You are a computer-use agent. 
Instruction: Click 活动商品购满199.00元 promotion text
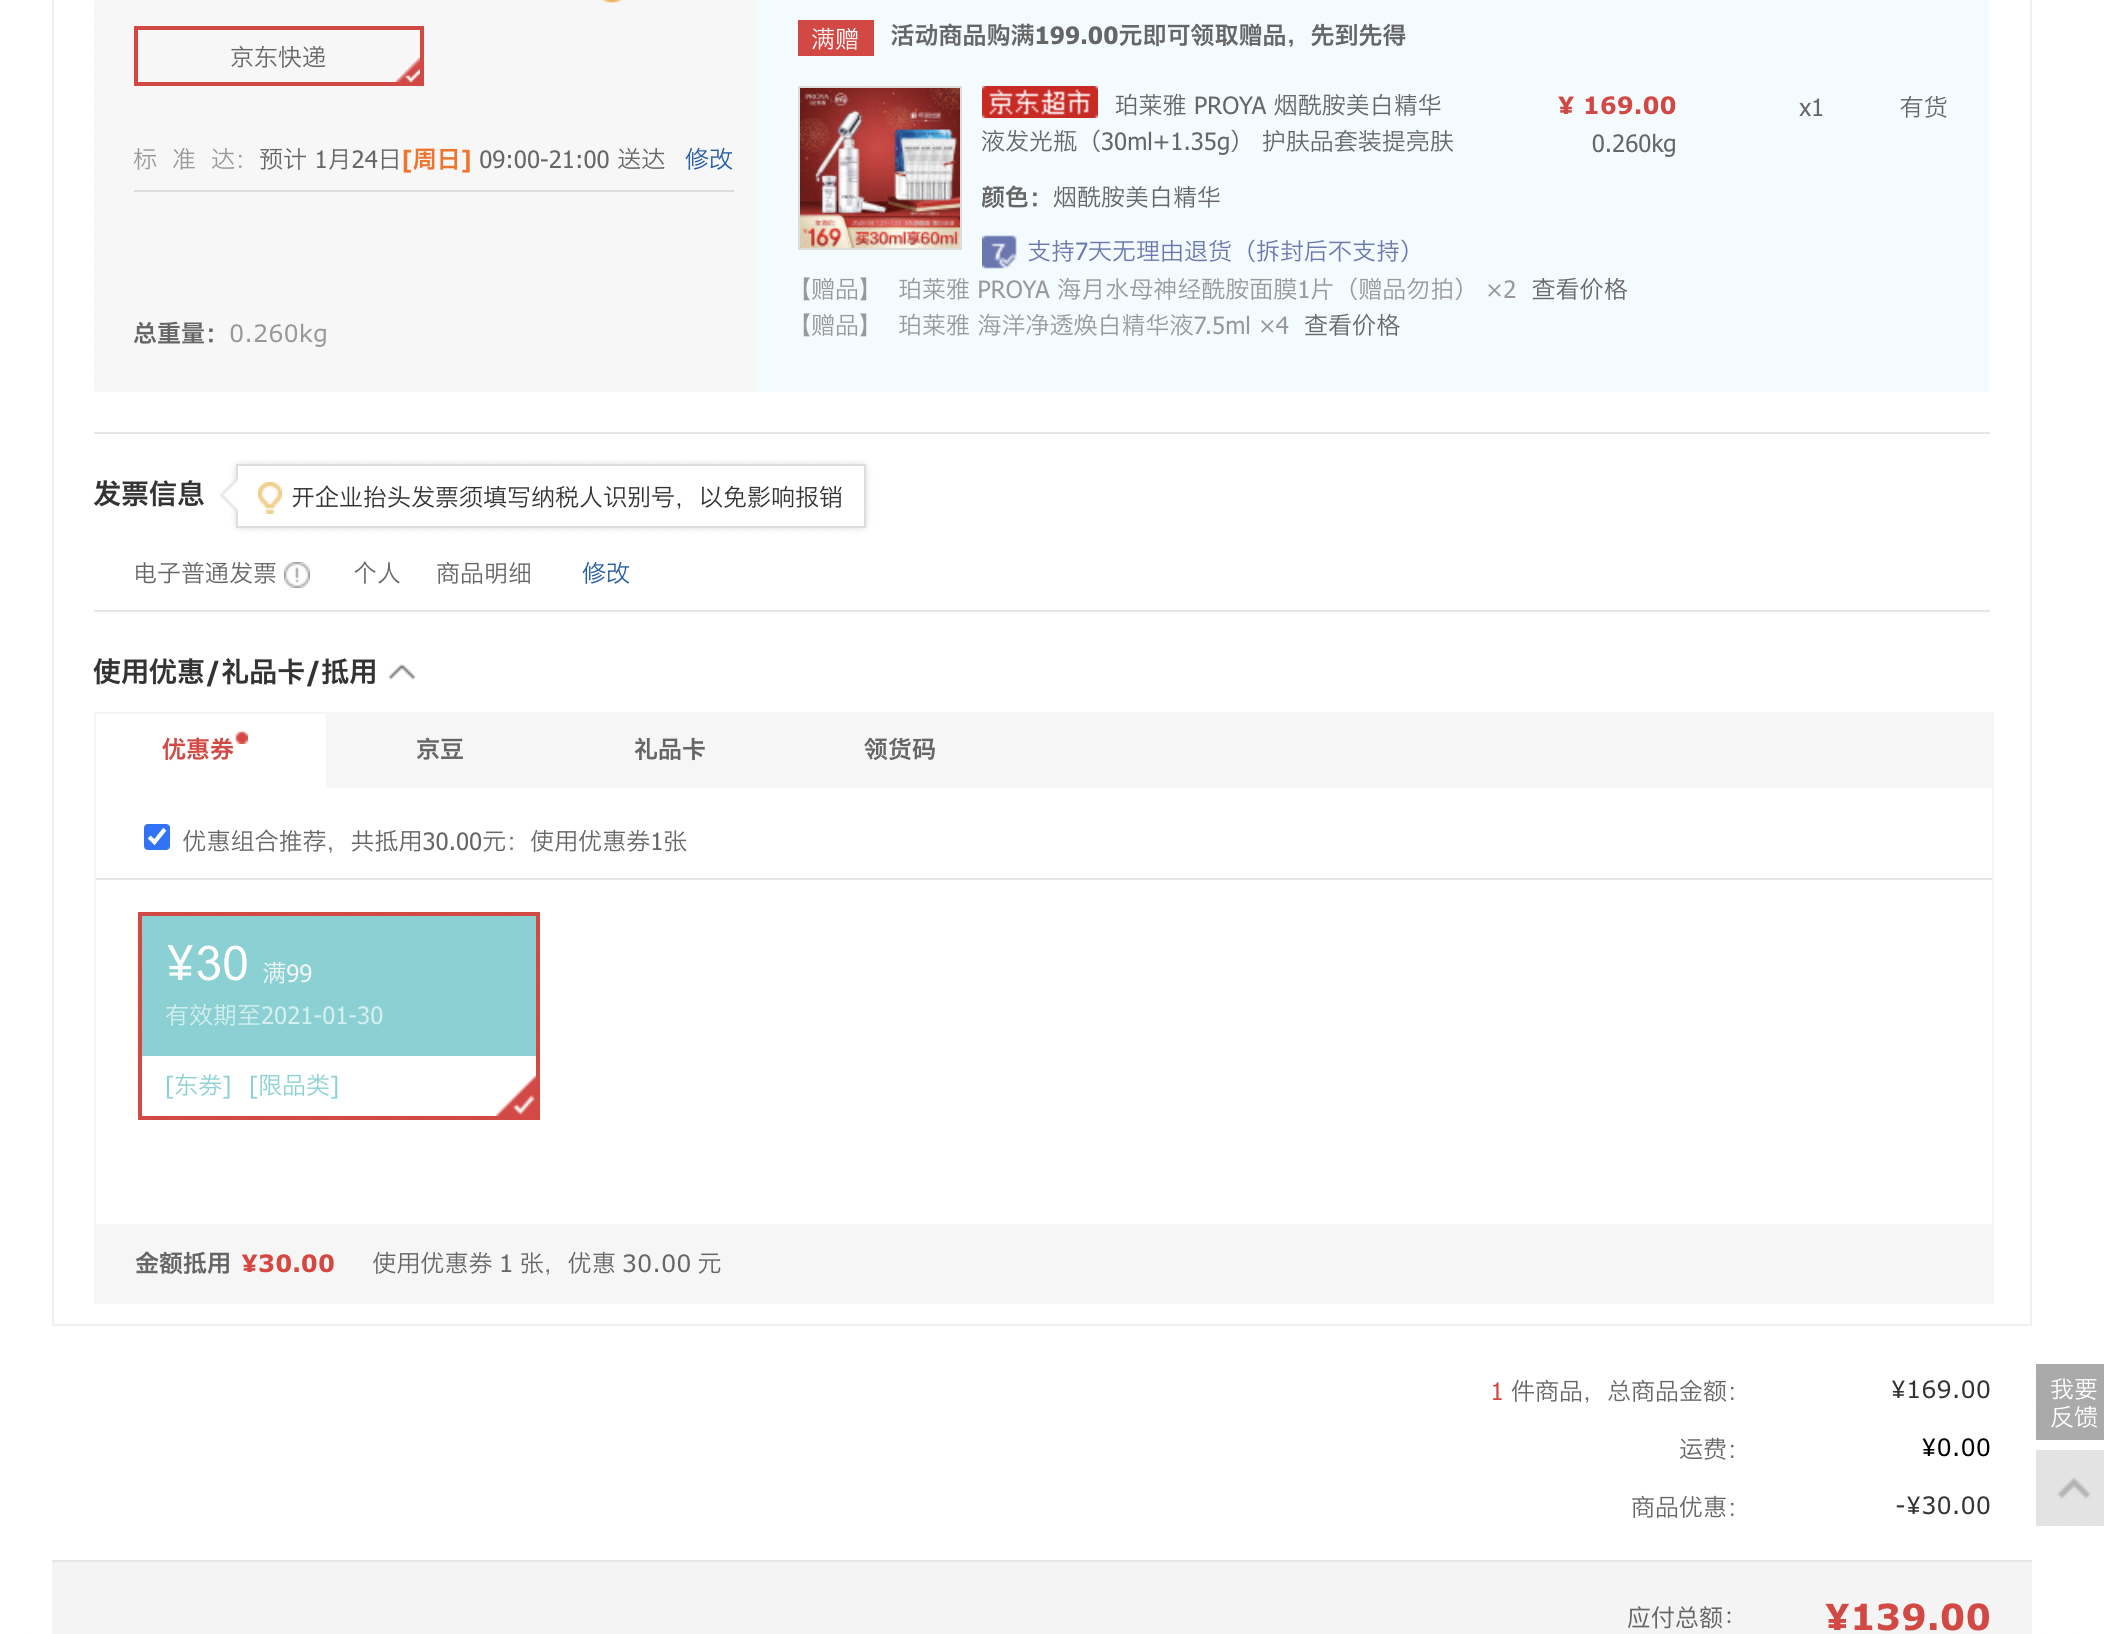(1148, 36)
